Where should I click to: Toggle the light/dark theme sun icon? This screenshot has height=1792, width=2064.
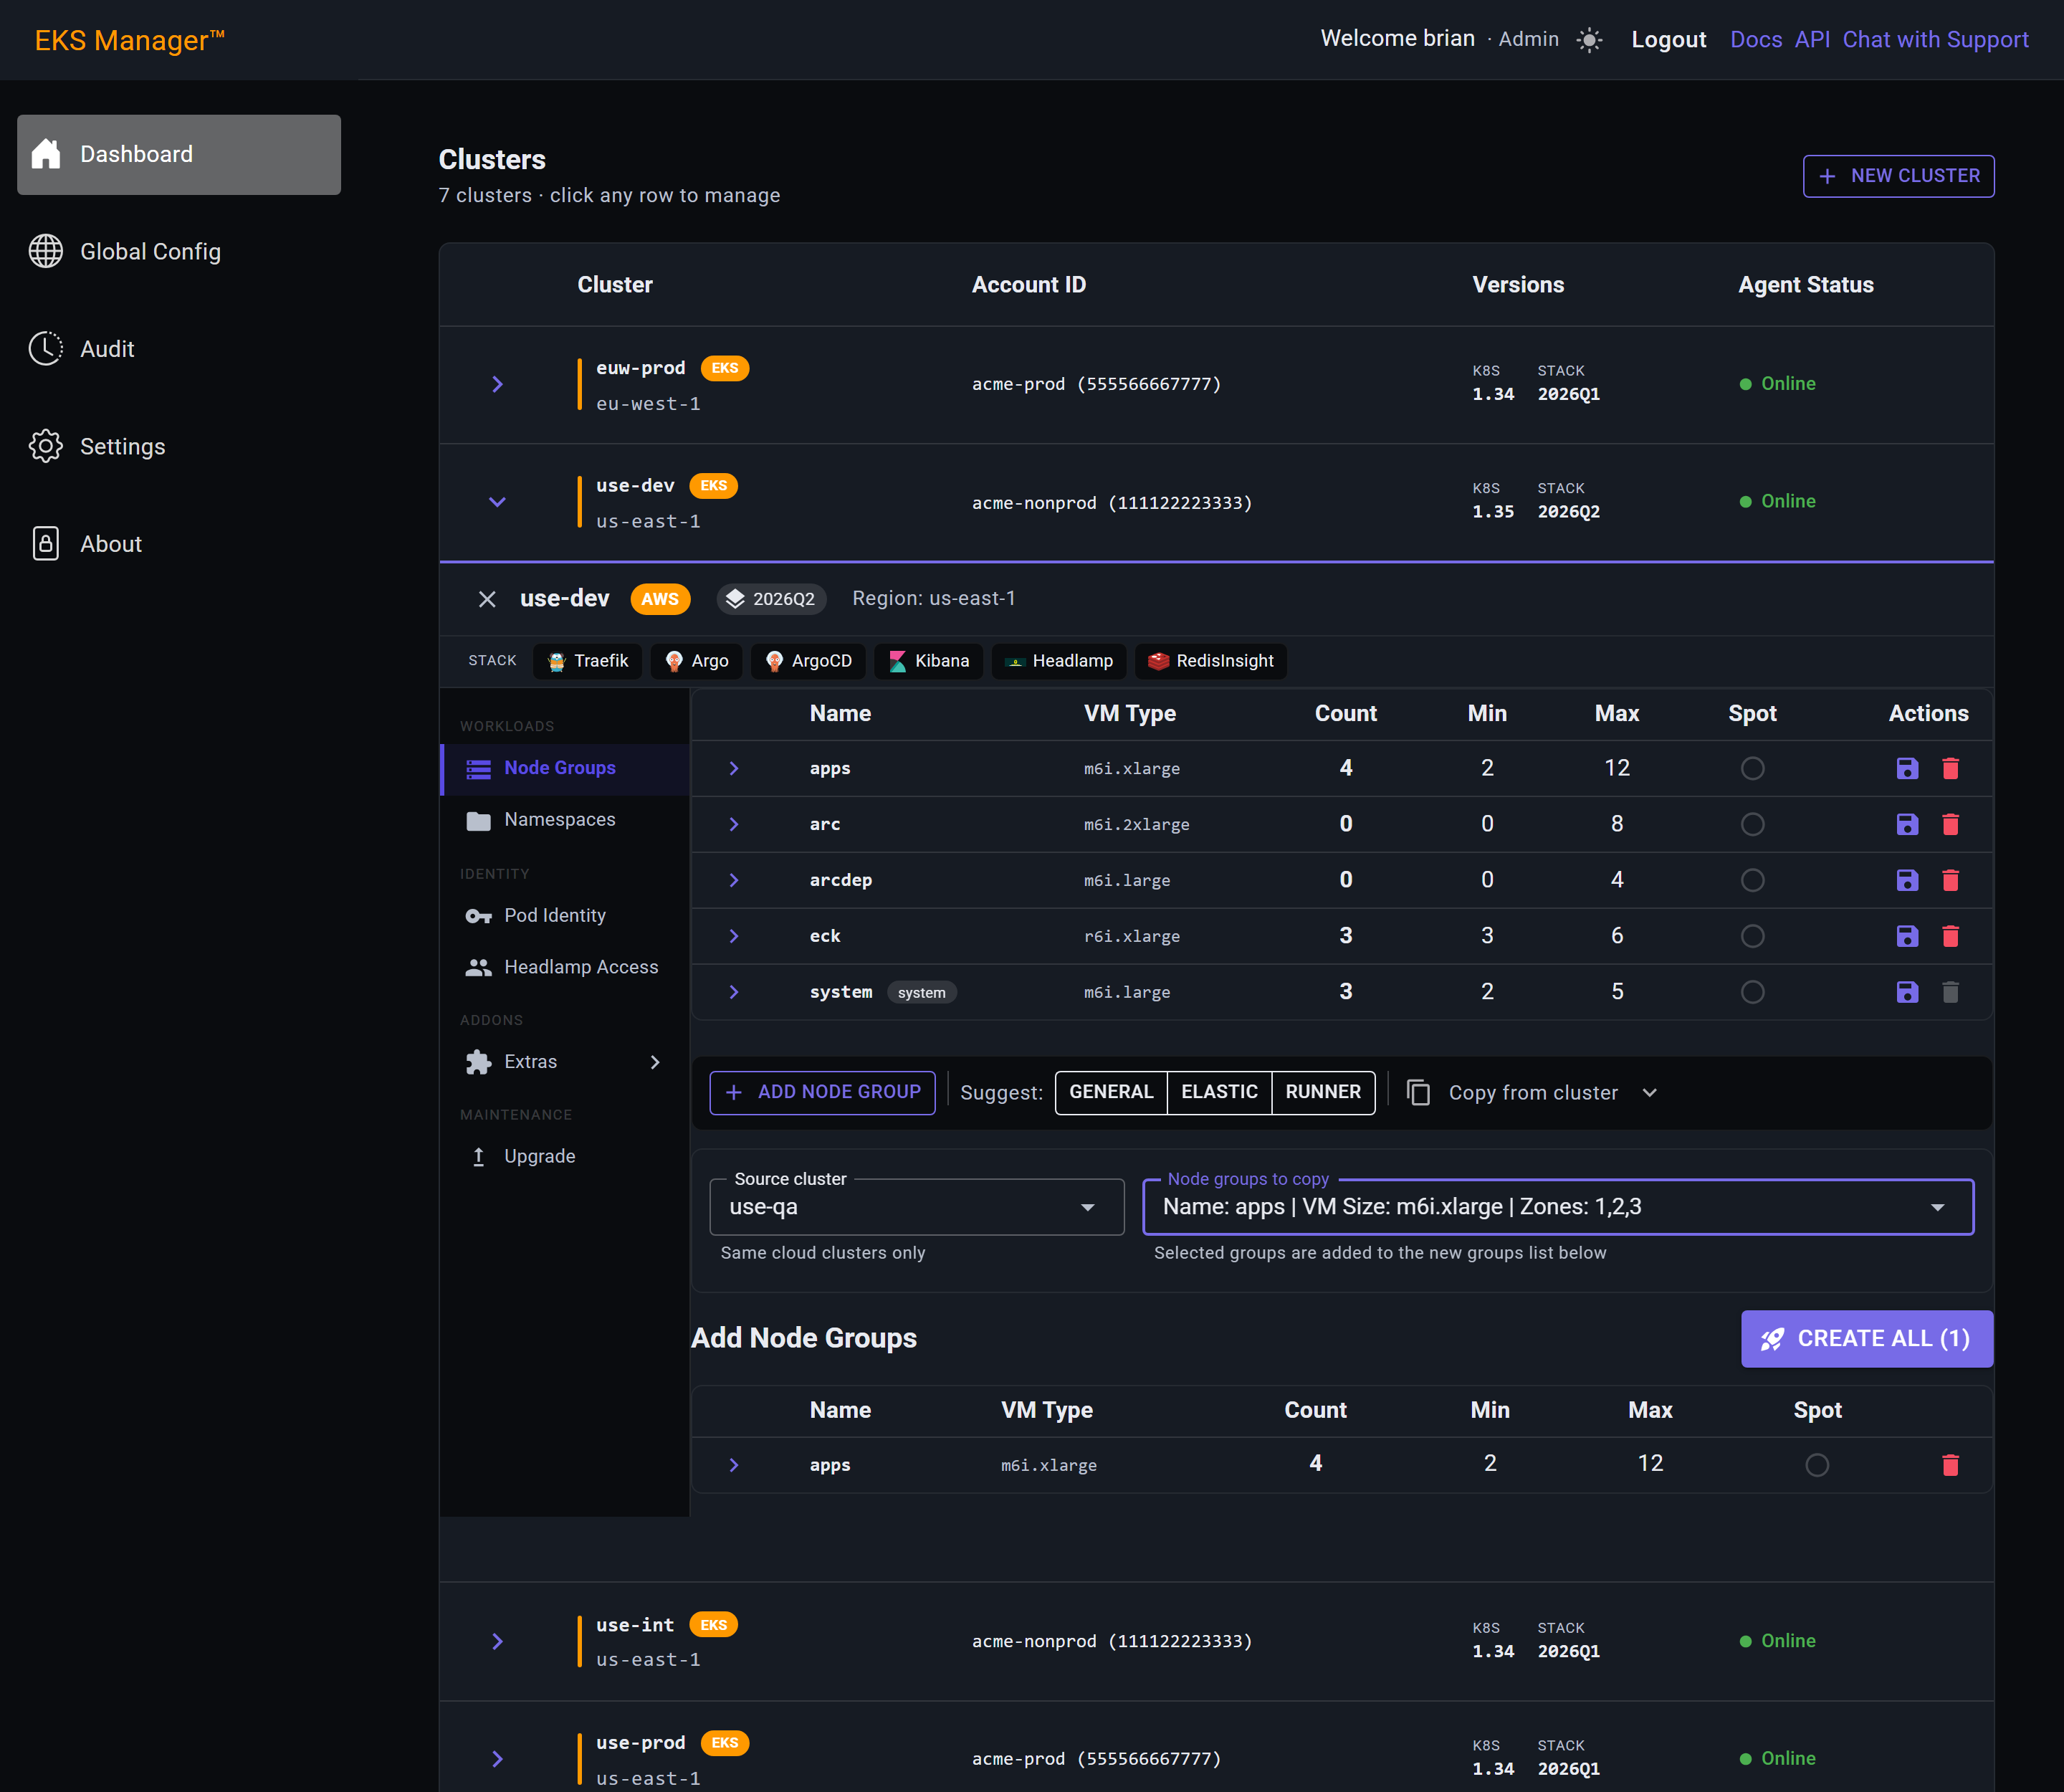click(x=1588, y=40)
